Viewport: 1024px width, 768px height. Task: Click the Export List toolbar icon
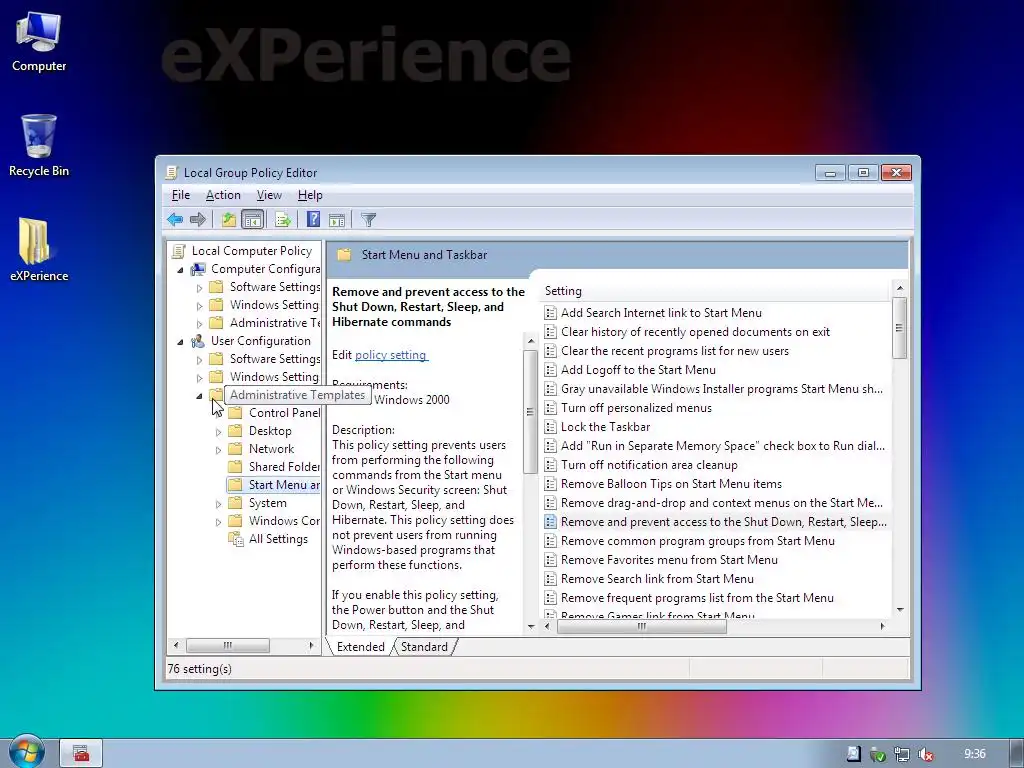click(x=283, y=219)
